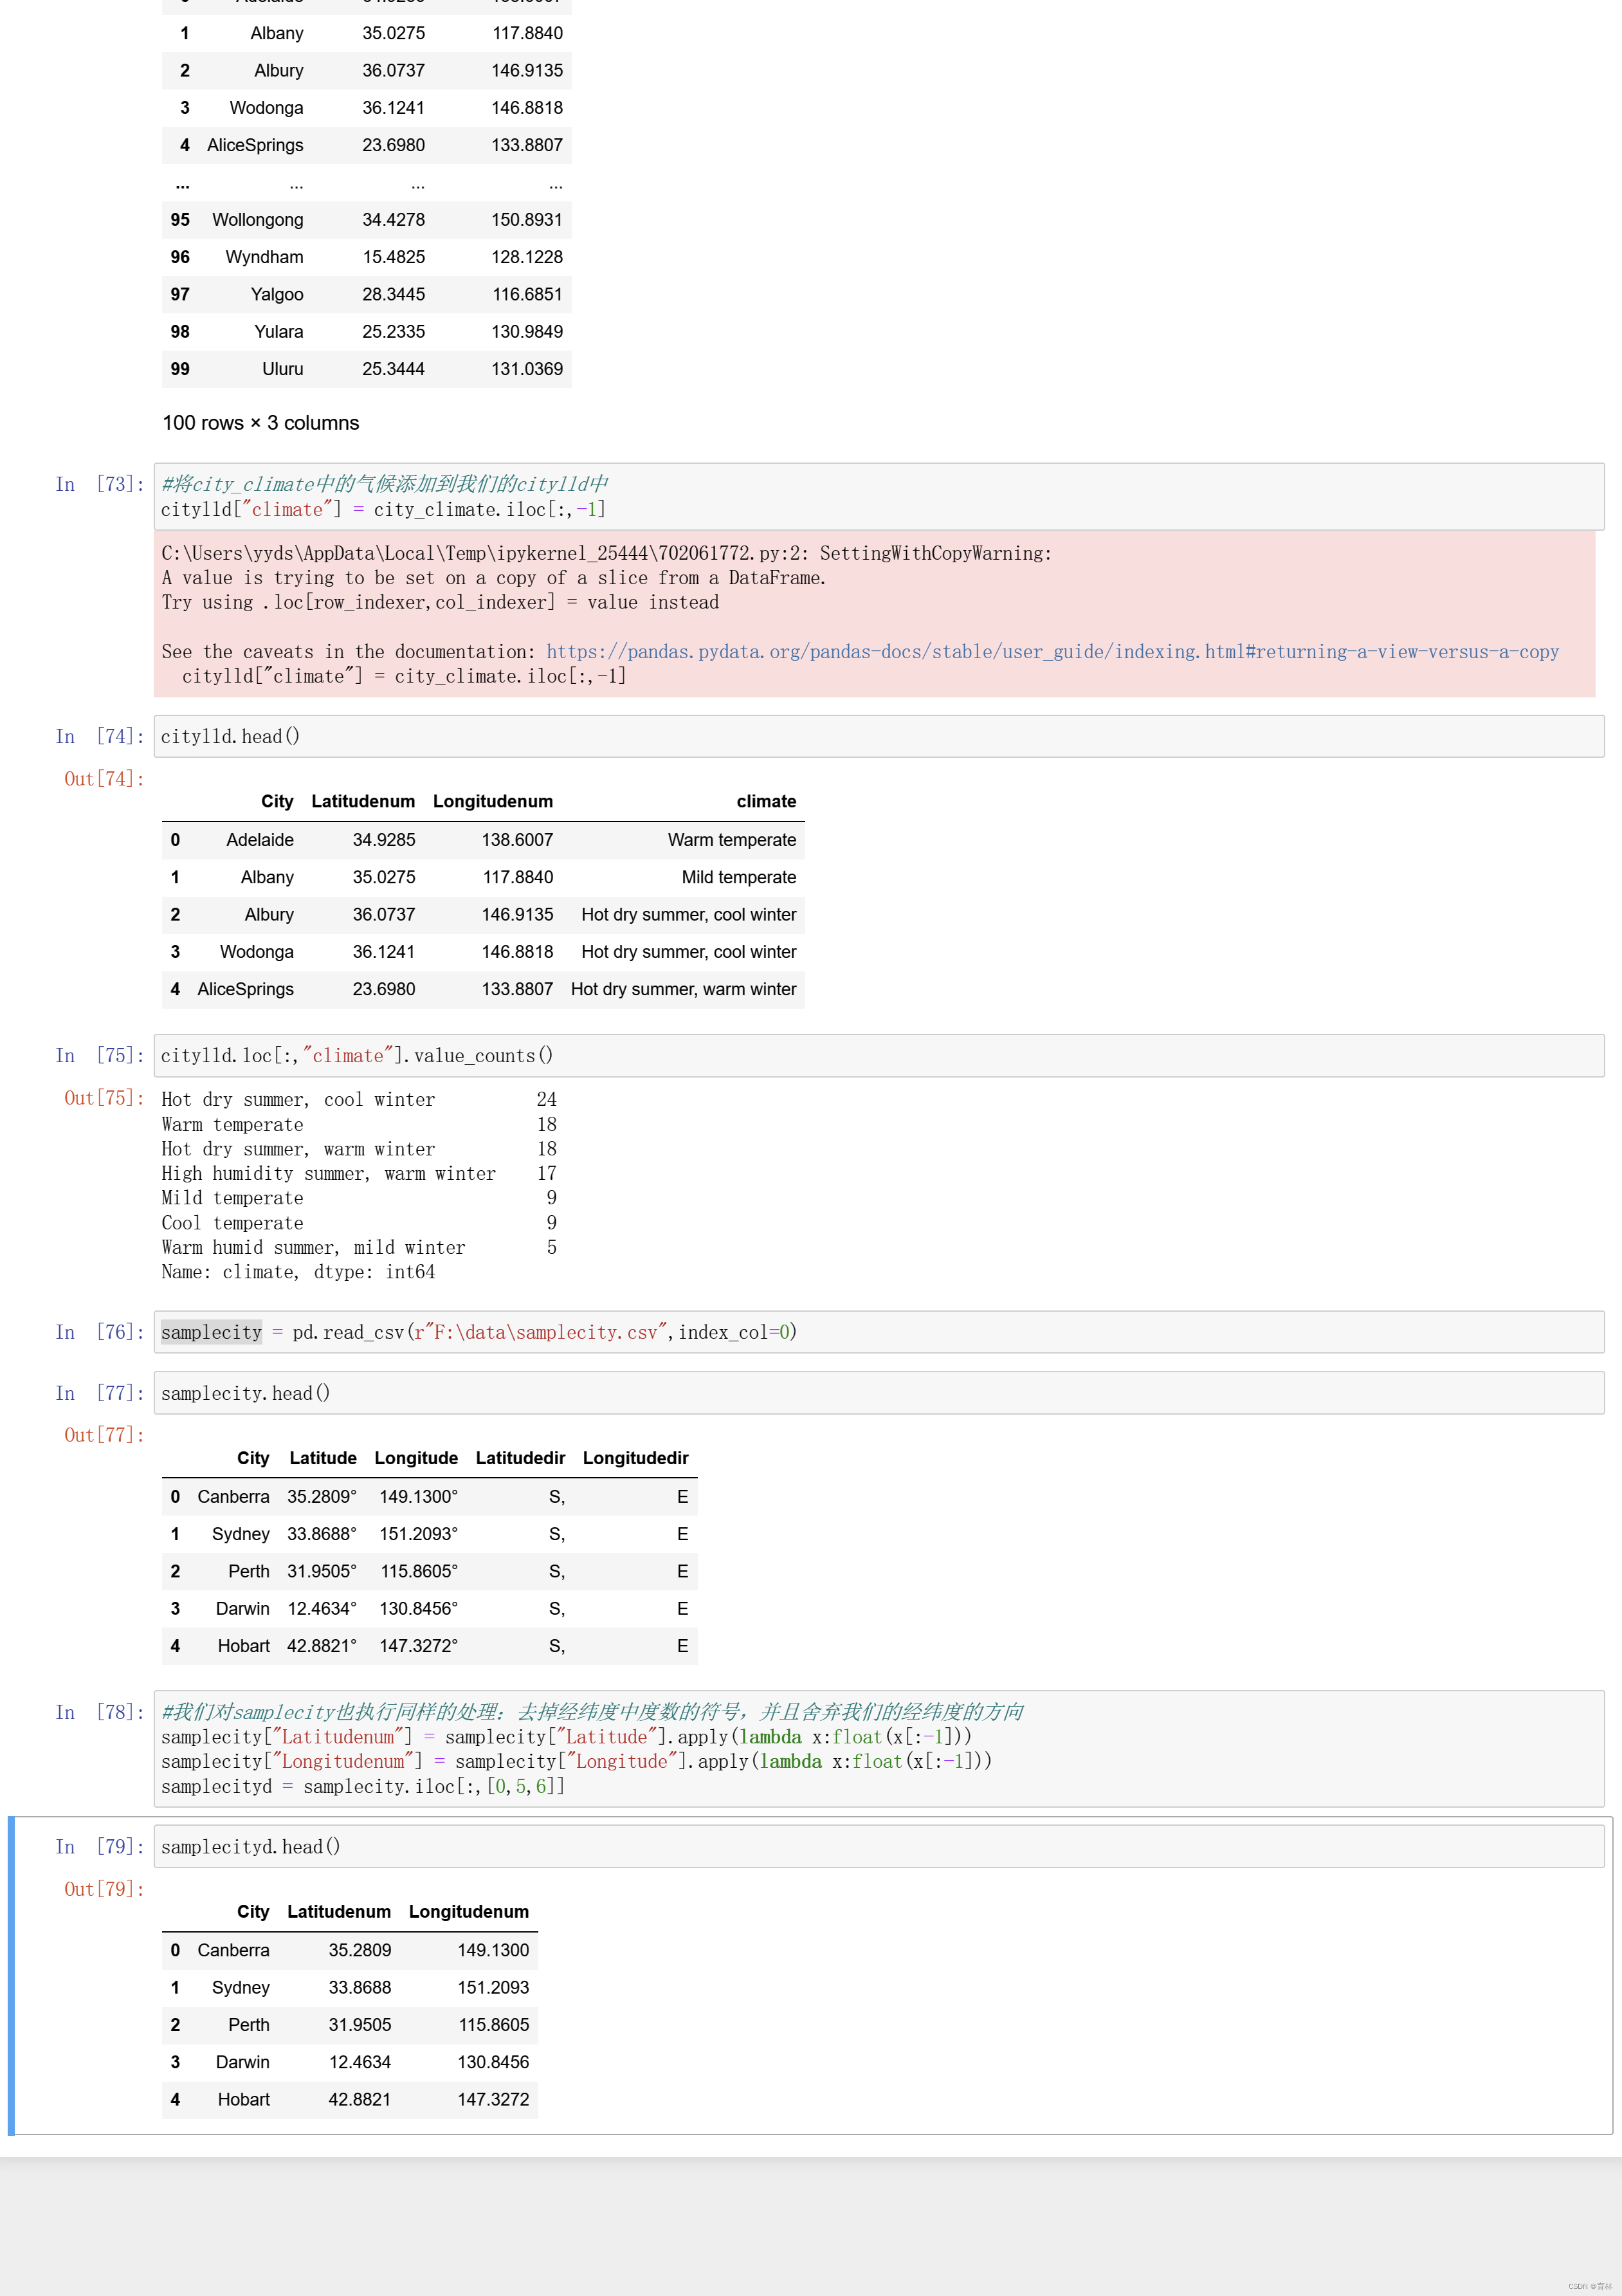The height and width of the screenshot is (2296, 1622).
Task: Click the Latitudenum header in Out[79] table
Action: [339, 1912]
